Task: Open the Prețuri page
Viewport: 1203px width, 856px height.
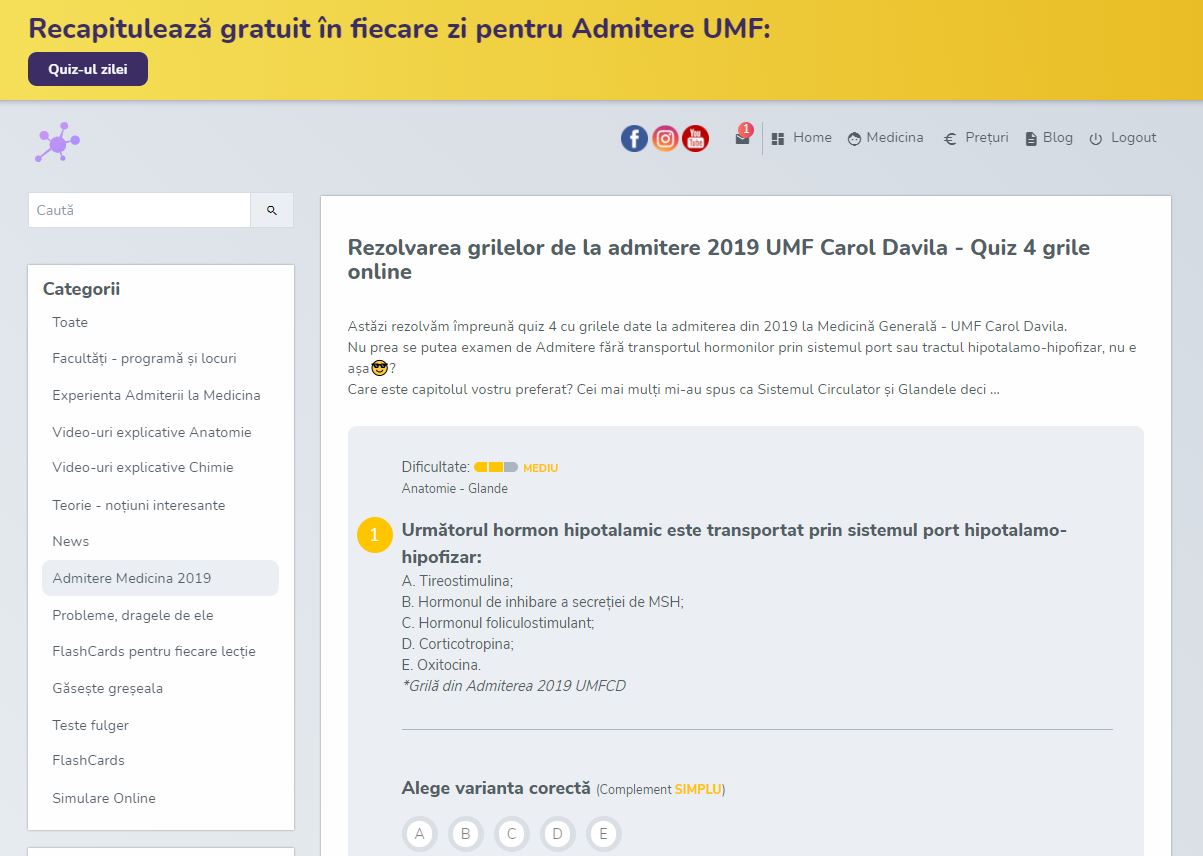Action: click(987, 138)
